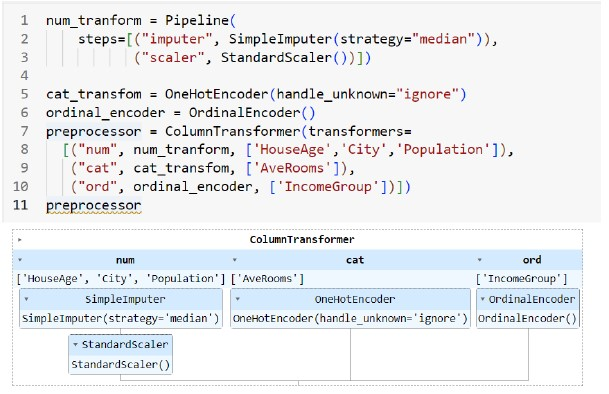Image resolution: width=609 pixels, height=394 pixels.
Task: Click line number 7 in the gutter
Action: [24, 131]
